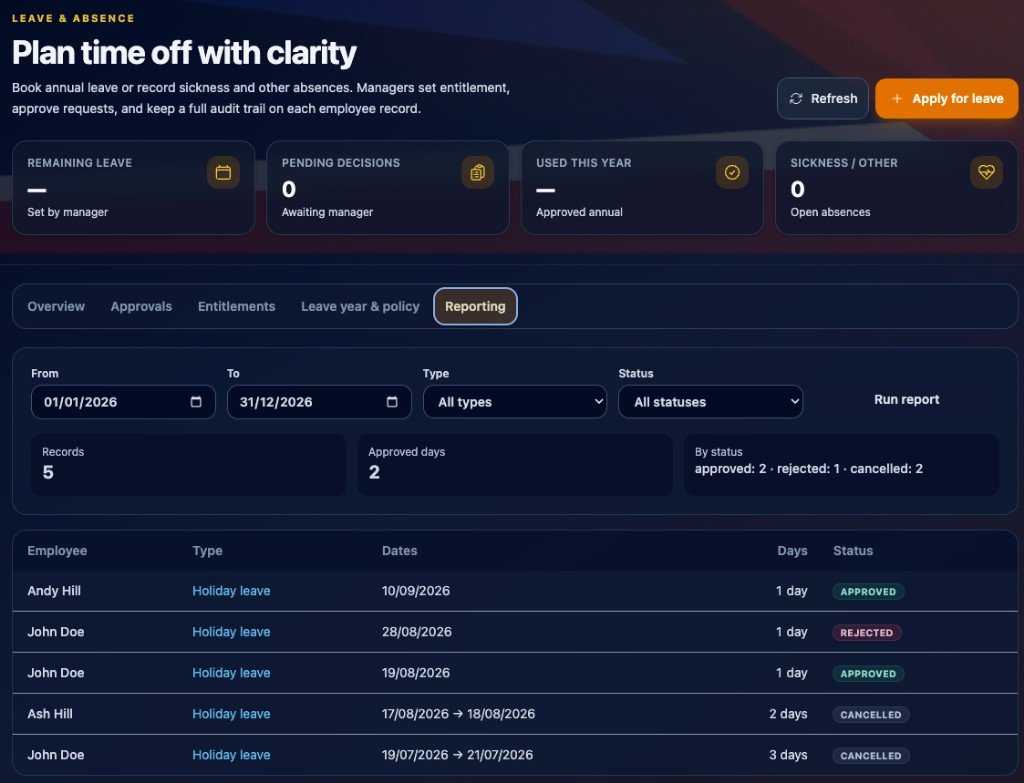Screen dimensions: 1024x783
Task: Switch to the Overview tab
Action: coord(56,306)
